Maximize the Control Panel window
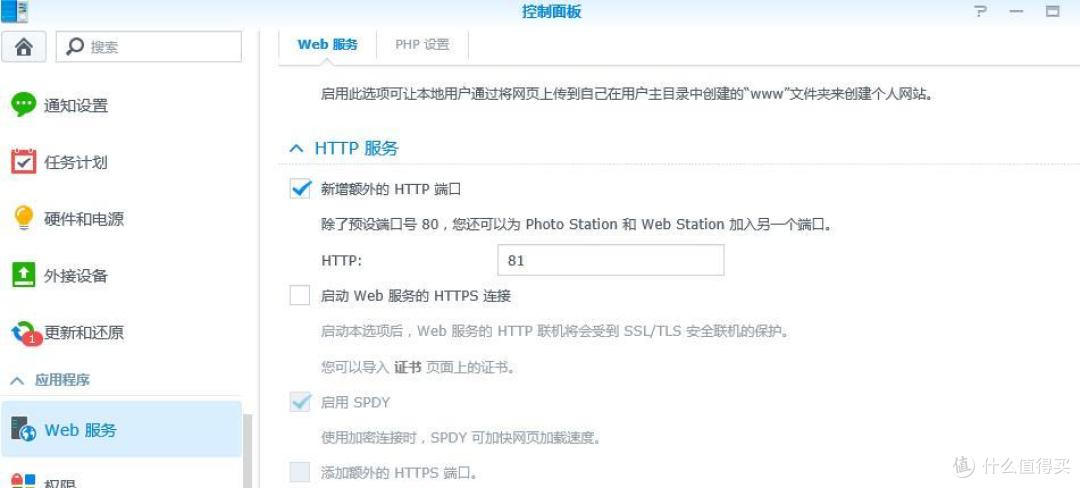Screen dimensions: 1080x488 pyautogui.click(x=1052, y=12)
